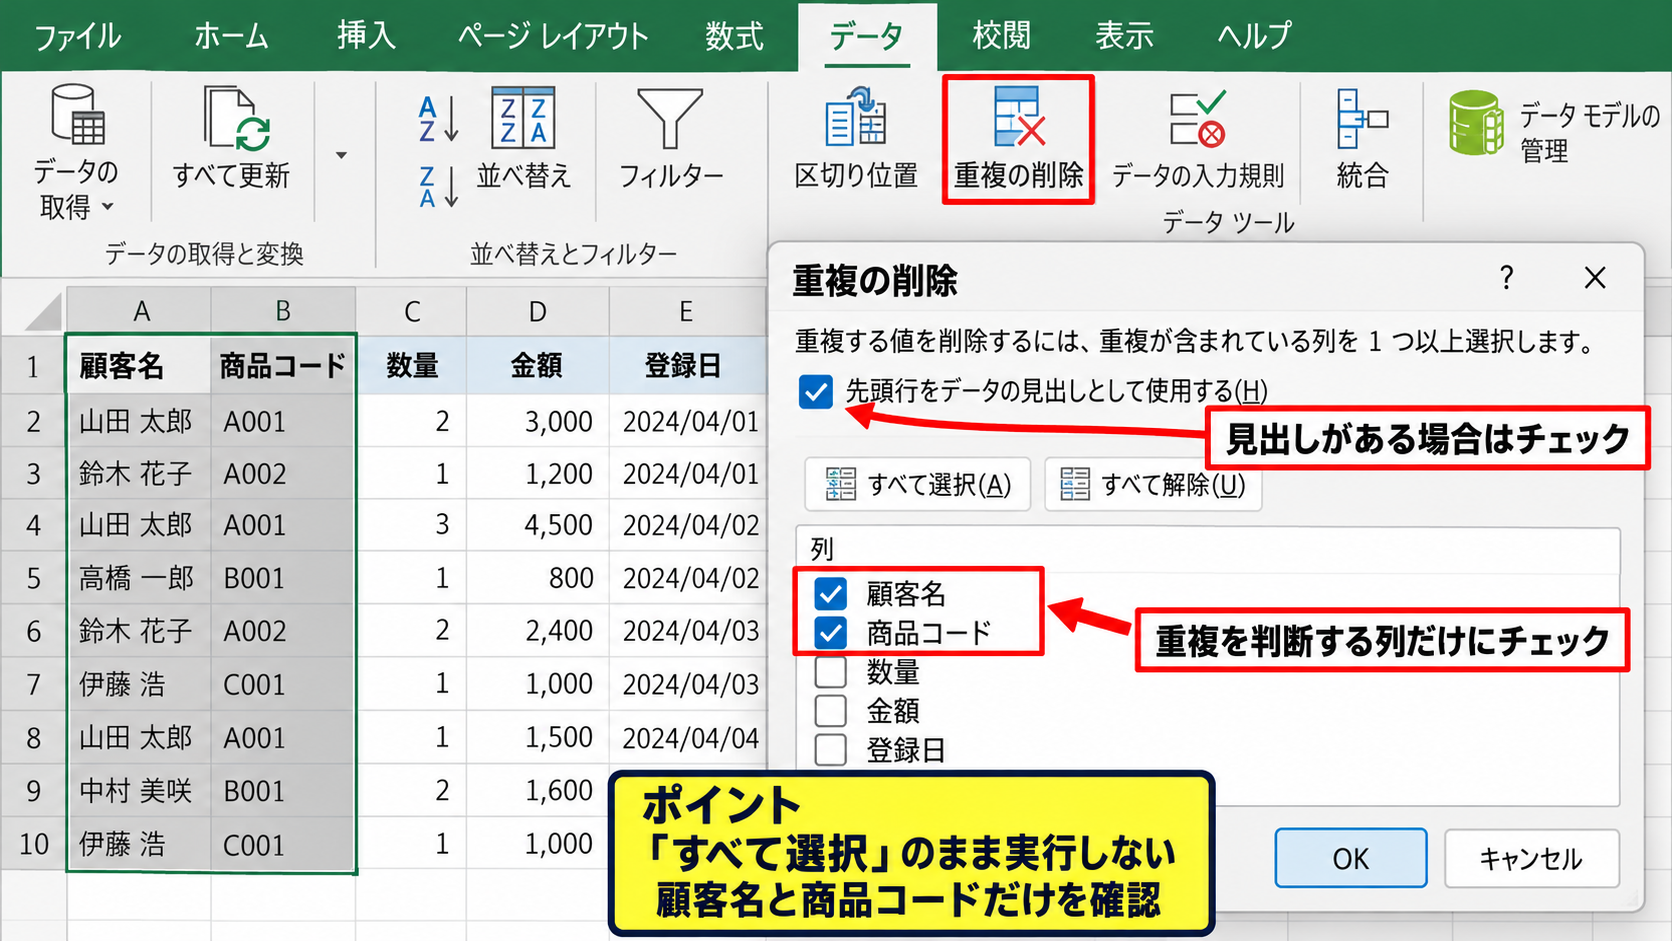The height and width of the screenshot is (941, 1672).
Task: Select the 4,500 amount cell
Action: point(538,525)
